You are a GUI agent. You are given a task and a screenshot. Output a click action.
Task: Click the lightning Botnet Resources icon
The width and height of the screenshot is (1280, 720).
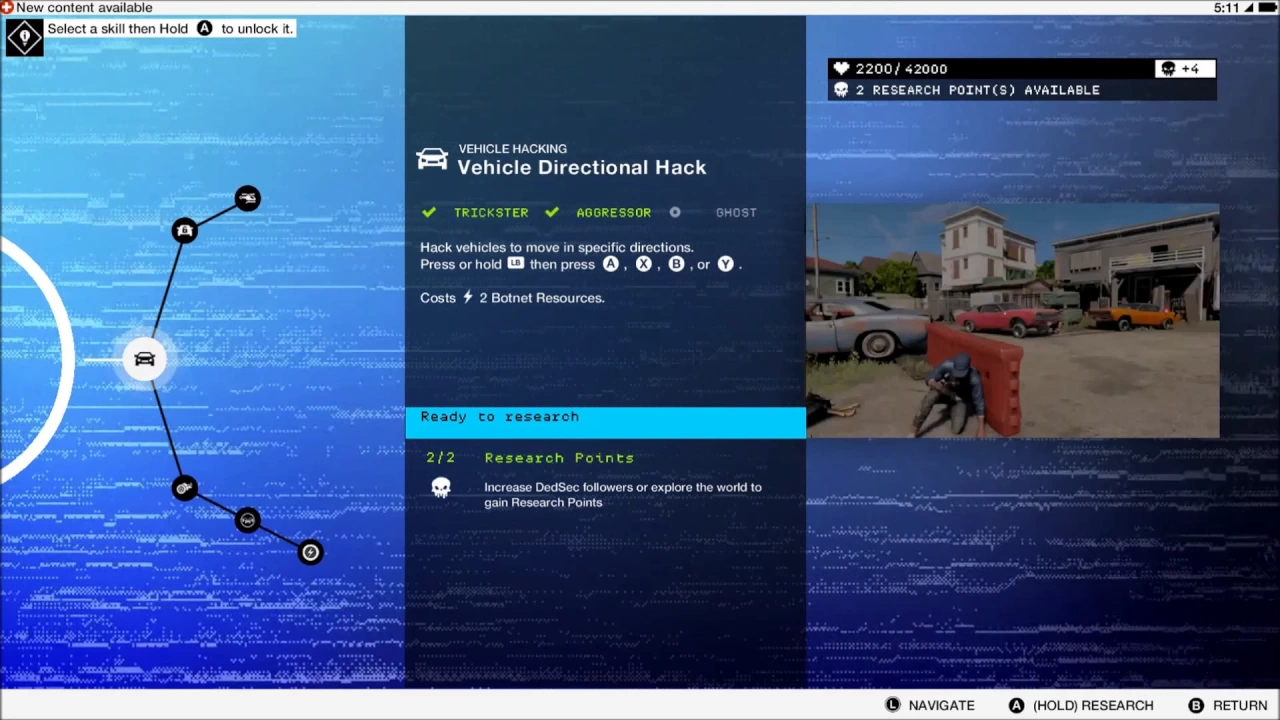(x=467, y=297)
